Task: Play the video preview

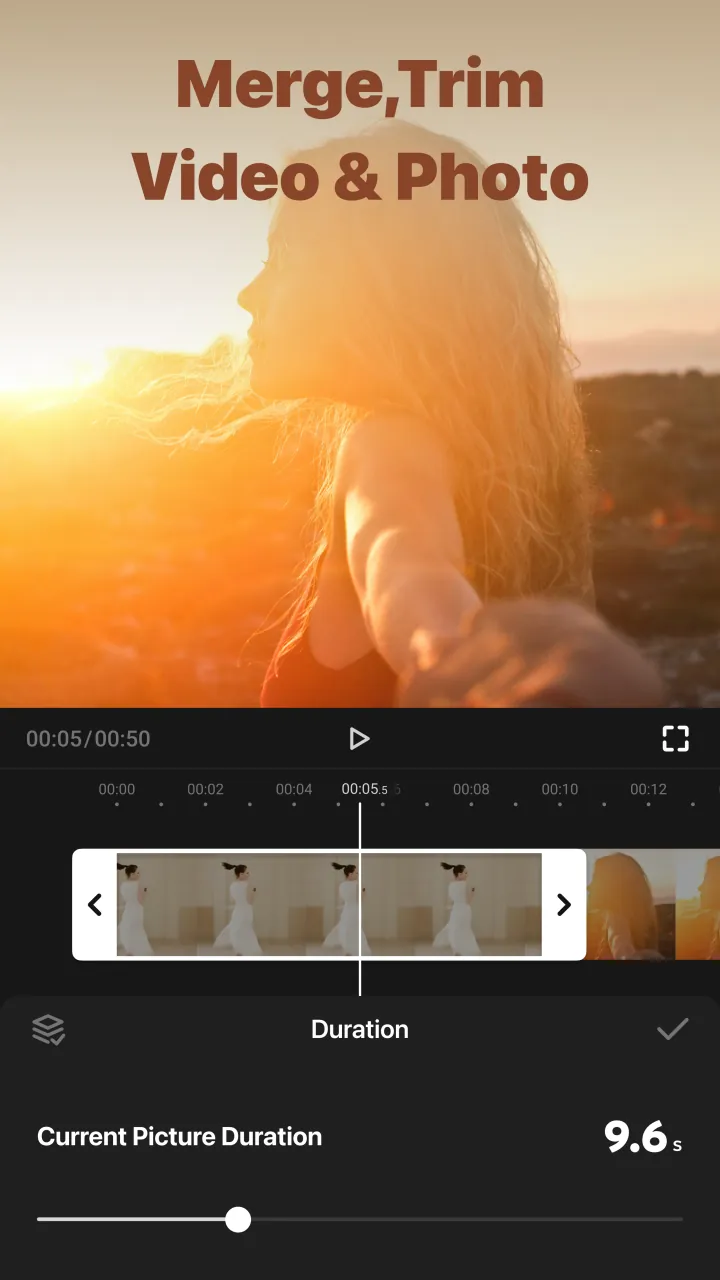Action: pos(359,739)
